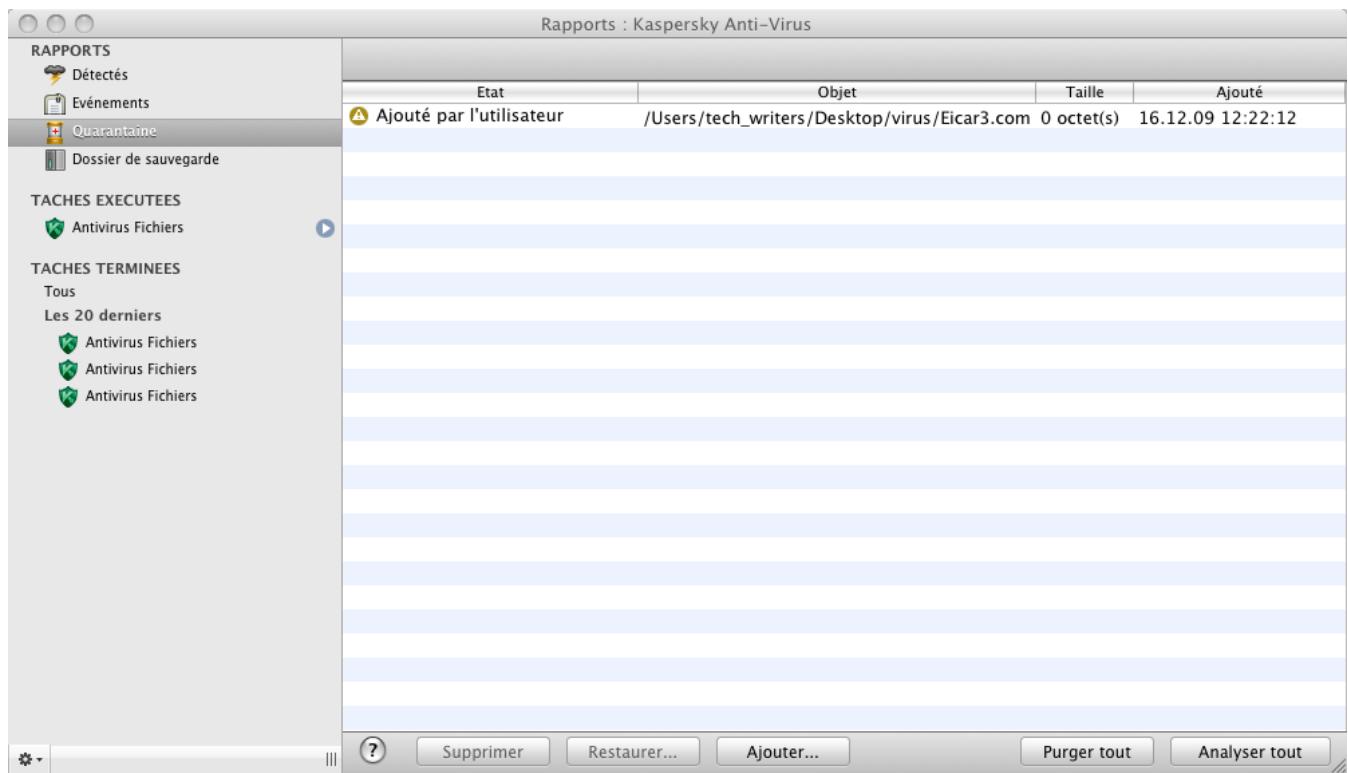The width and height of the screenshot is (1348, 773).
Task: Click the "0 octet(s)" size cell
Action: (x=1079, y=118)
